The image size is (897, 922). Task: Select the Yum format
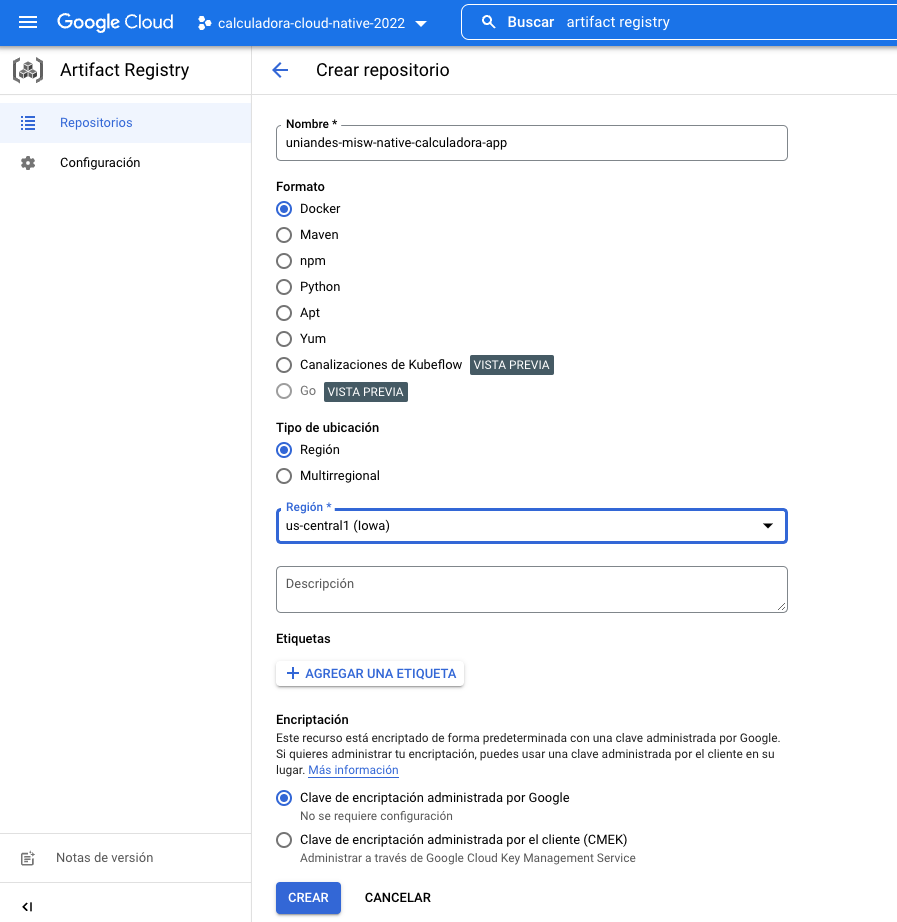pyautogui.click(x=284, y=339)
